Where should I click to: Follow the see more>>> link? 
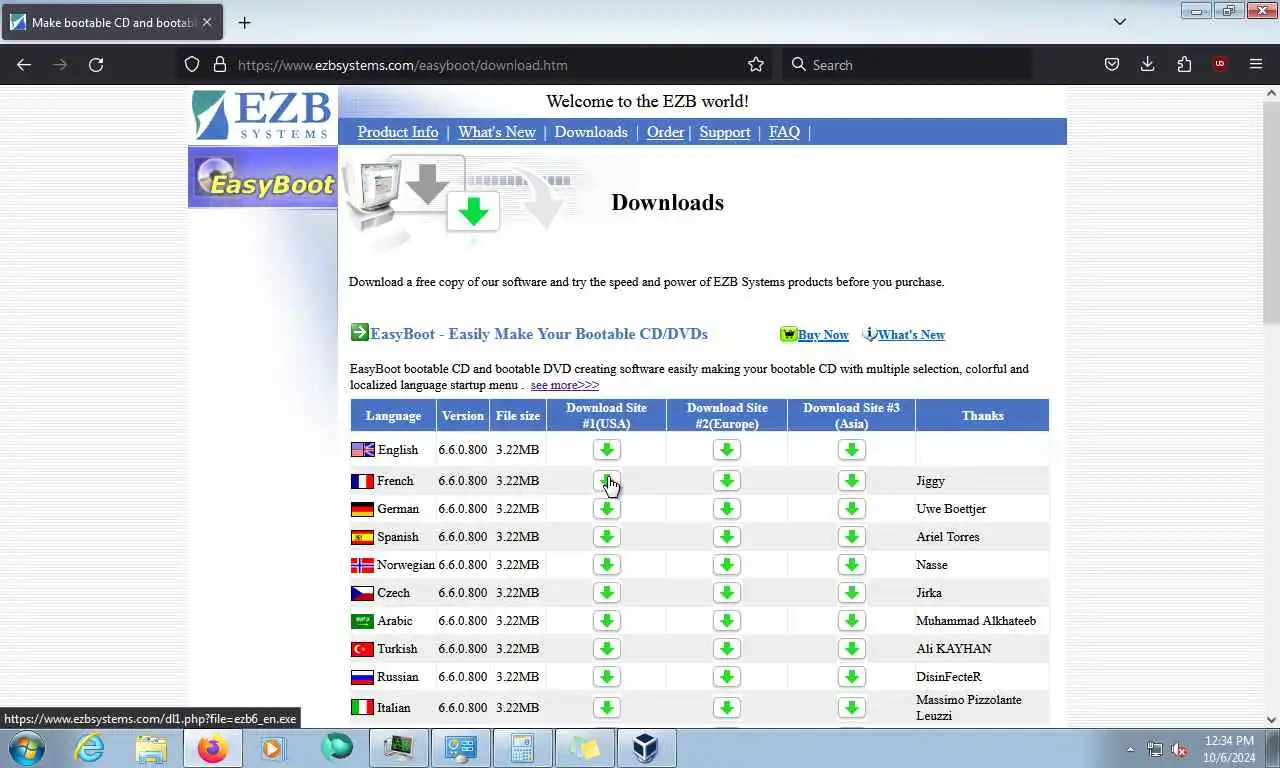565,385
